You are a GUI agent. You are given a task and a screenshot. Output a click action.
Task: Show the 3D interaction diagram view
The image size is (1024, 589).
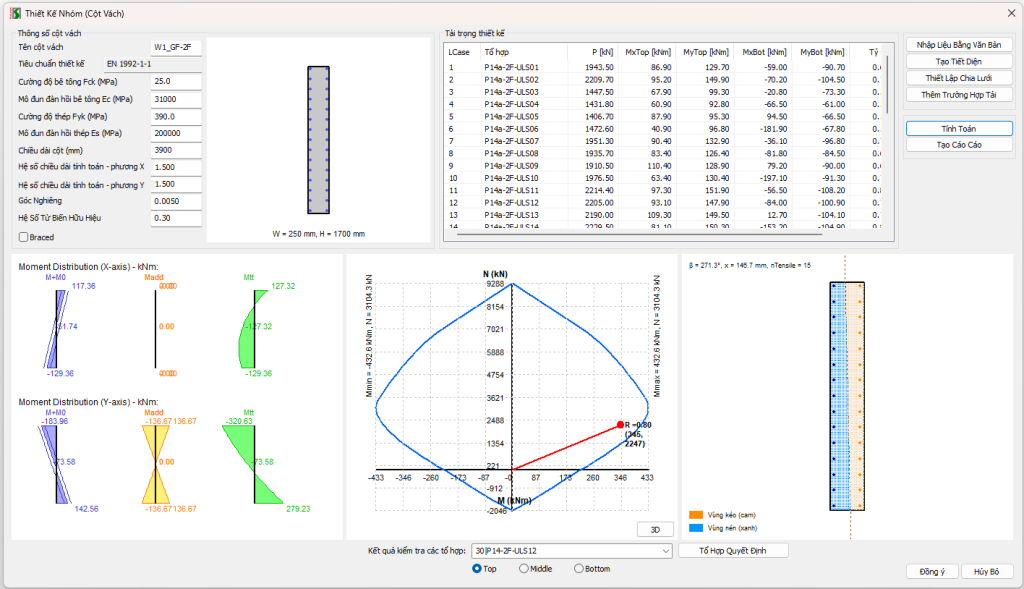[654, 529]
